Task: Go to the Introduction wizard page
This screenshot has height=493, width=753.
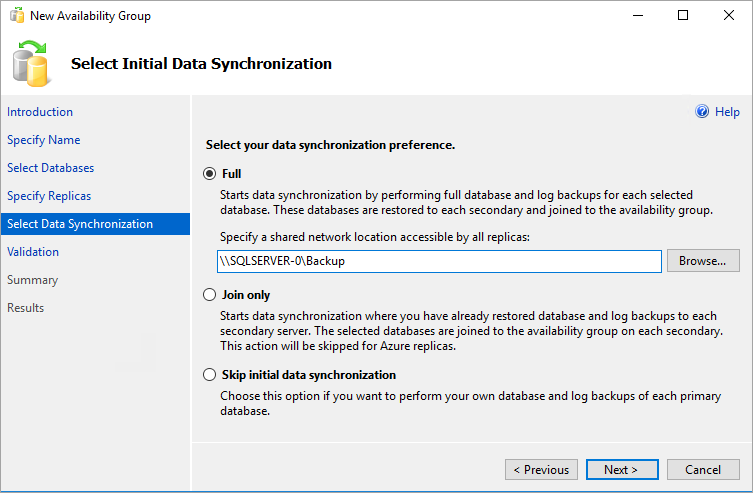Action: pyautogui.click(x=40, y=112)
